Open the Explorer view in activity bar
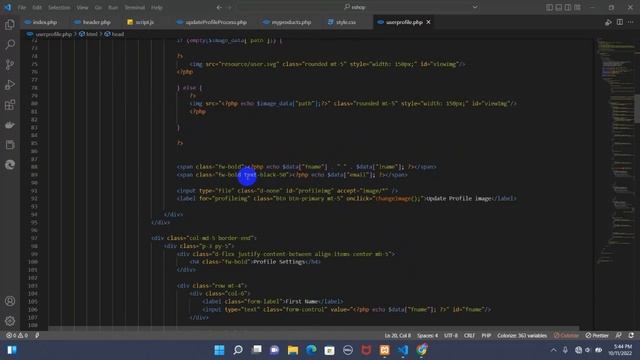 click(x=10, y=25)
